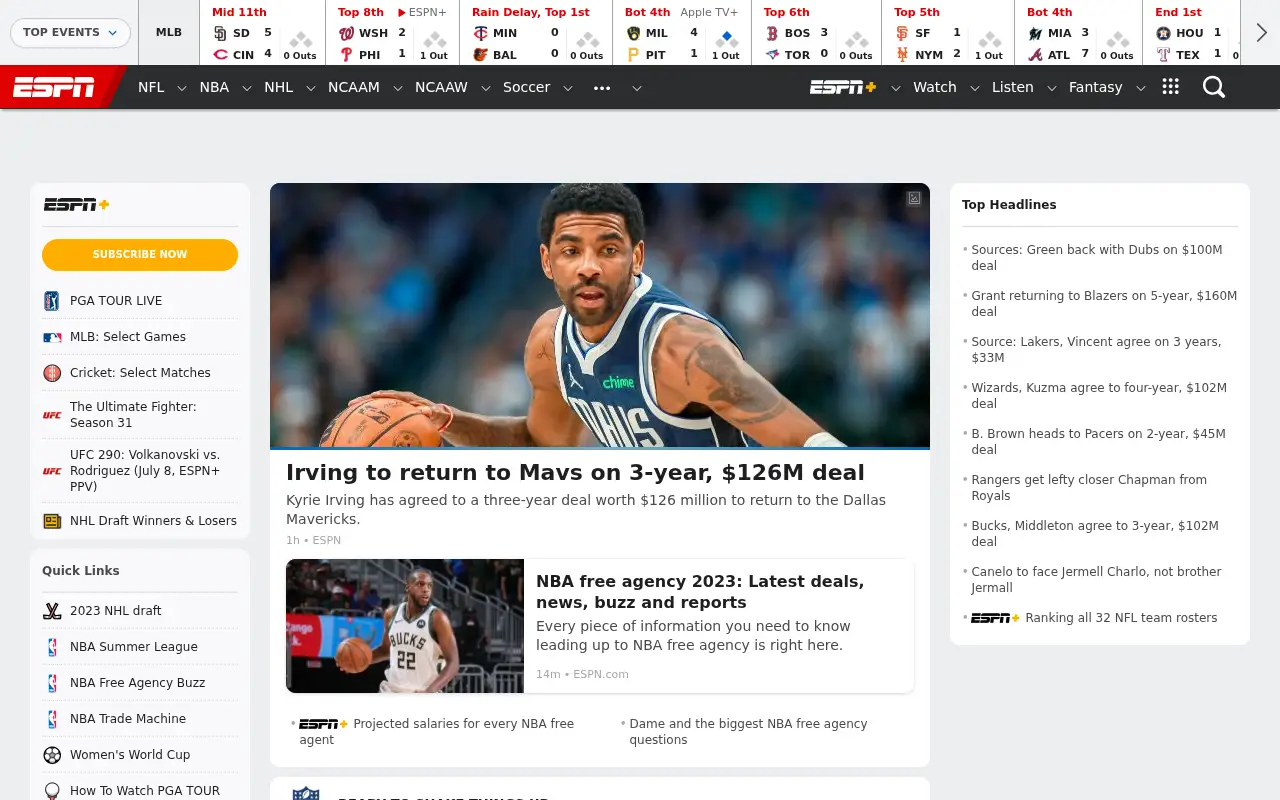Open the NCAAW navigation menu
Image resolution: width=1280 pixels, height=800 pixels.
click(x=441, y=87)
